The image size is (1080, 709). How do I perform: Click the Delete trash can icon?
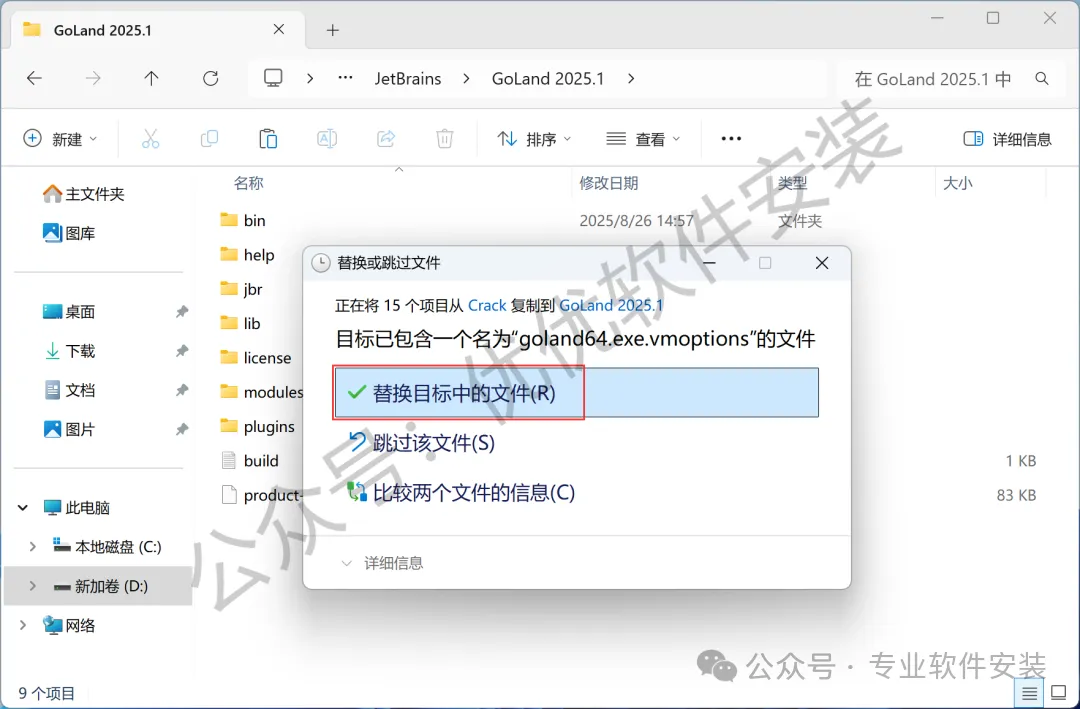(445, 139)
